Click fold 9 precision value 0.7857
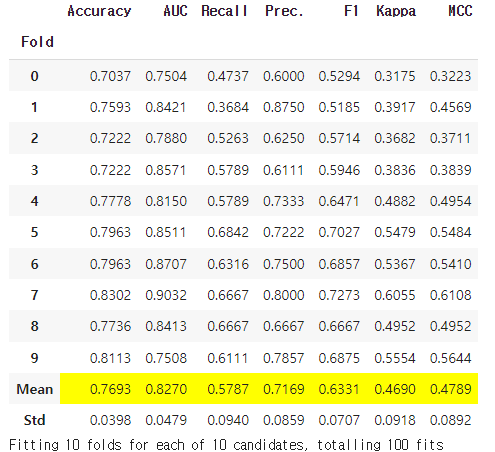This screenshot has width=495, height=452. pos(284,358)
